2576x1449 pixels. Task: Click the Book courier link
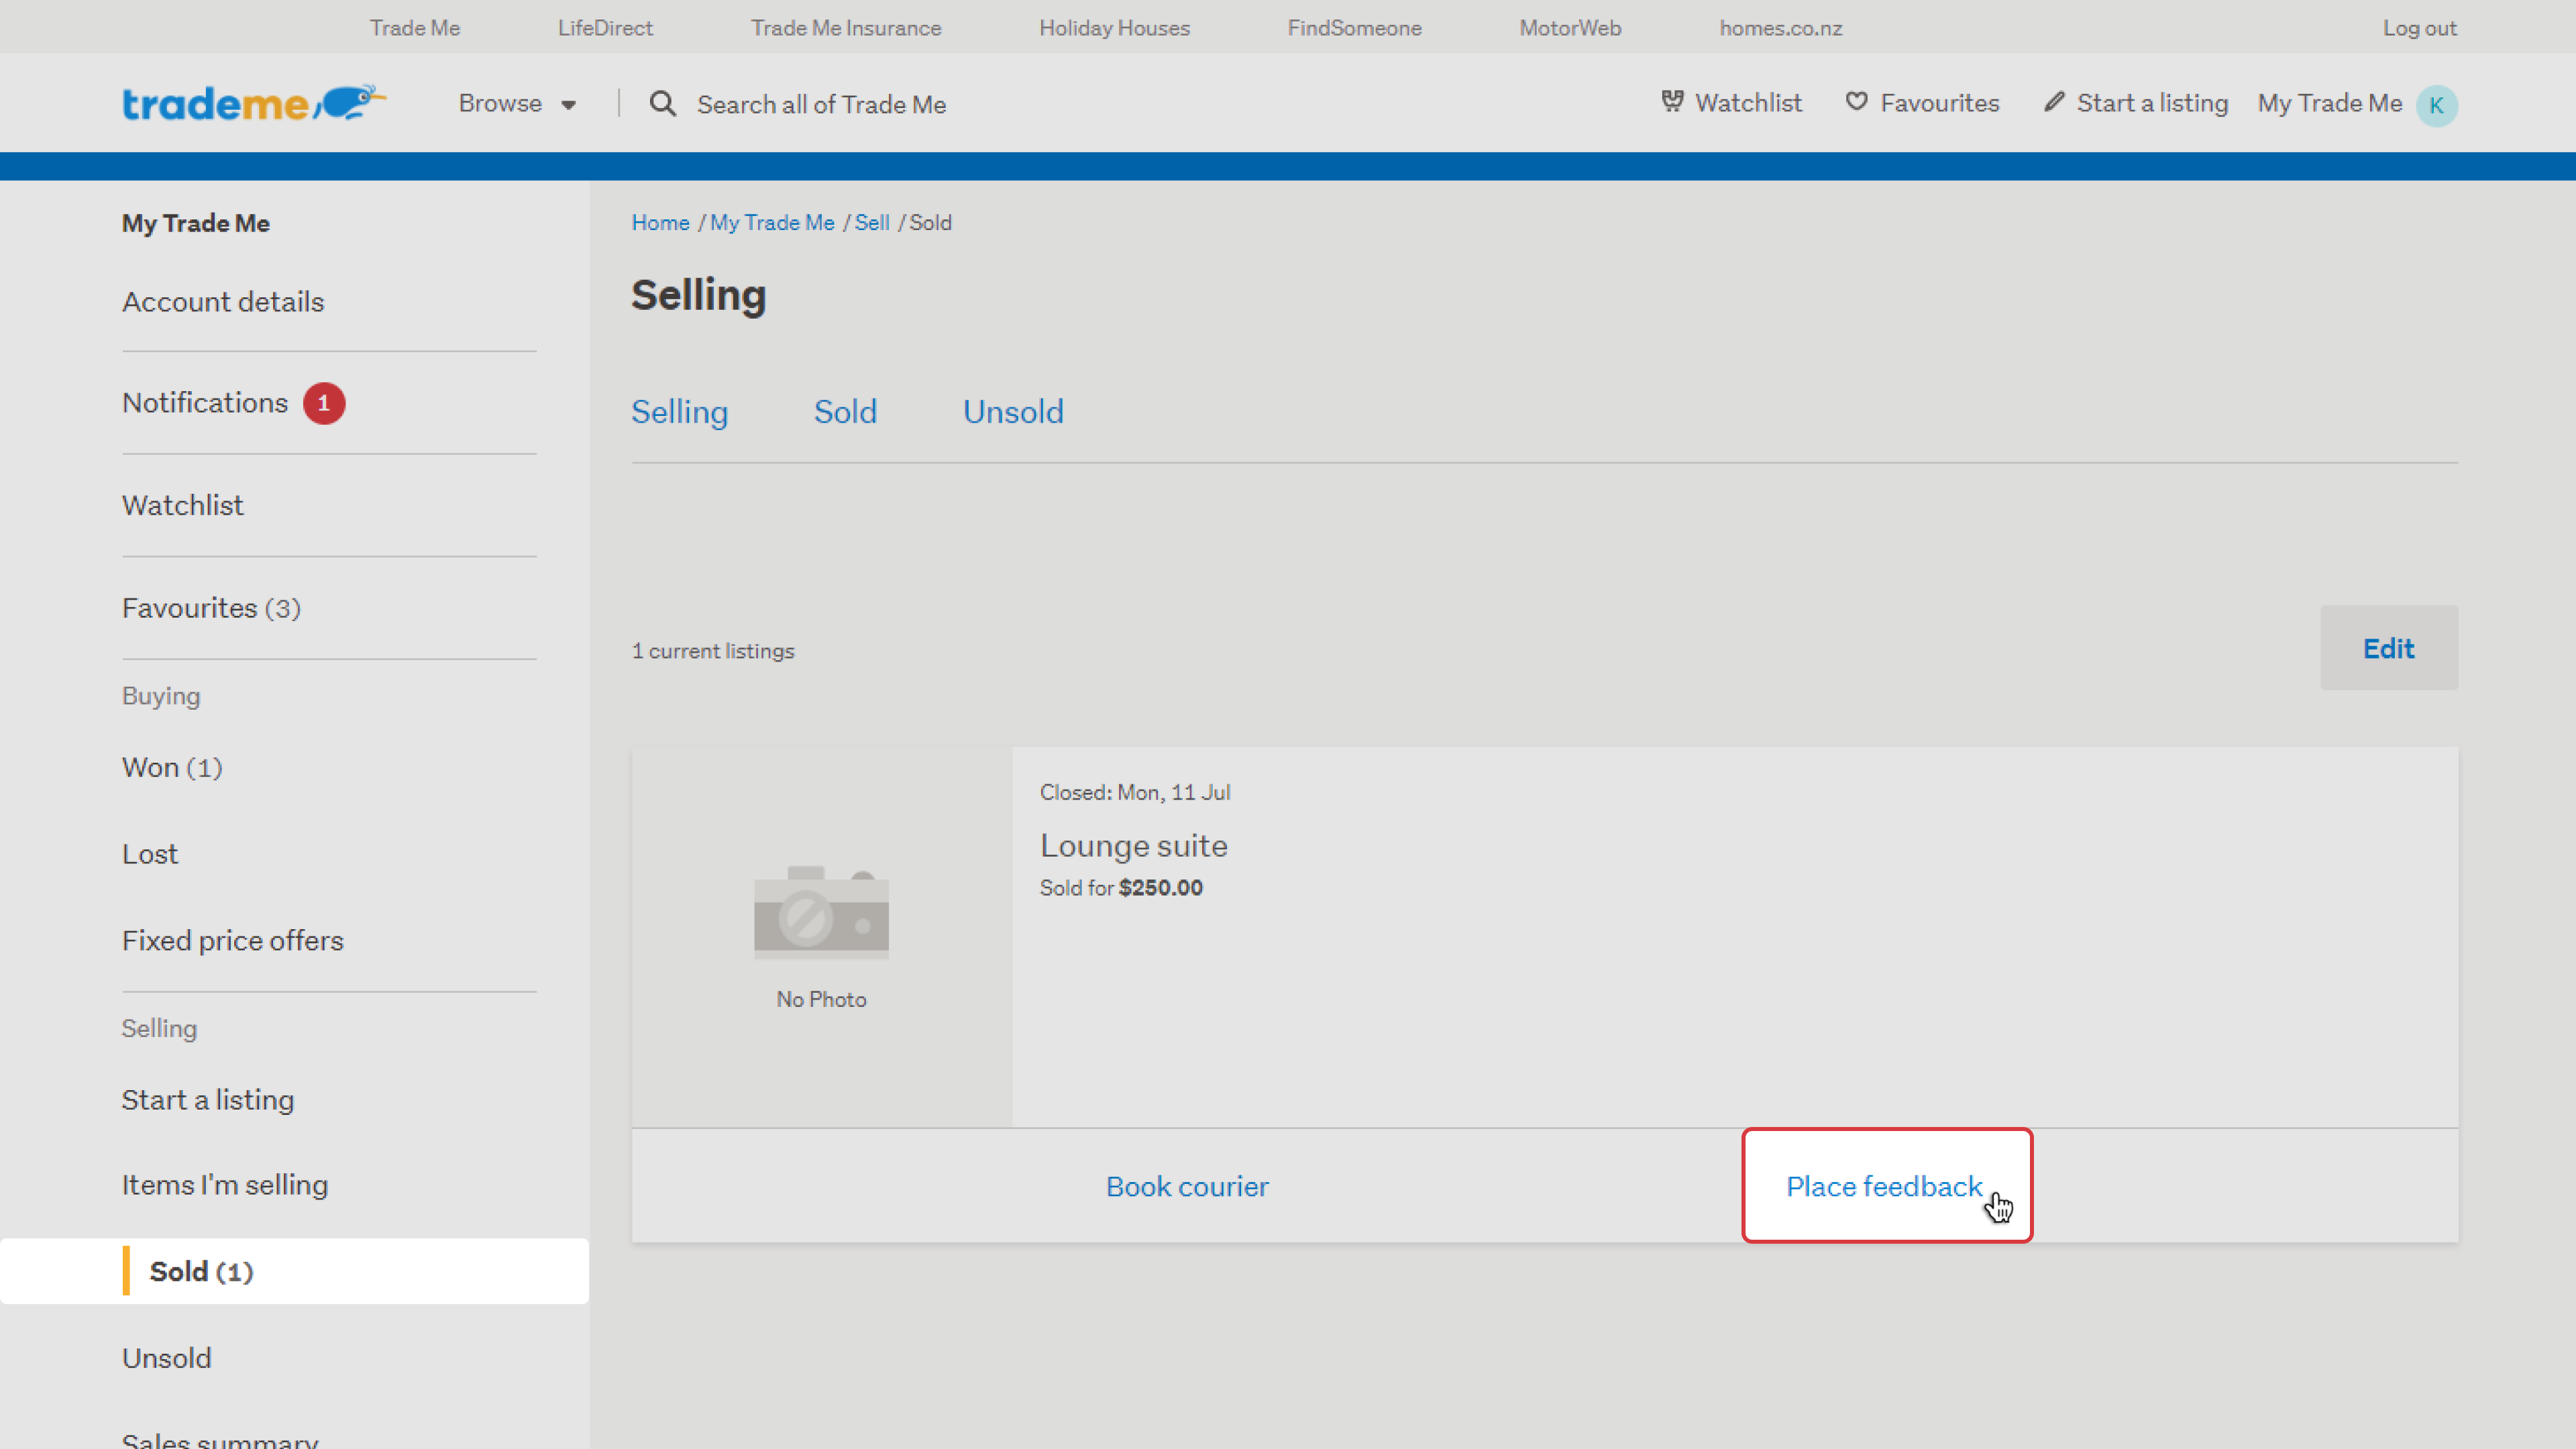(x=1187, y=1186)
